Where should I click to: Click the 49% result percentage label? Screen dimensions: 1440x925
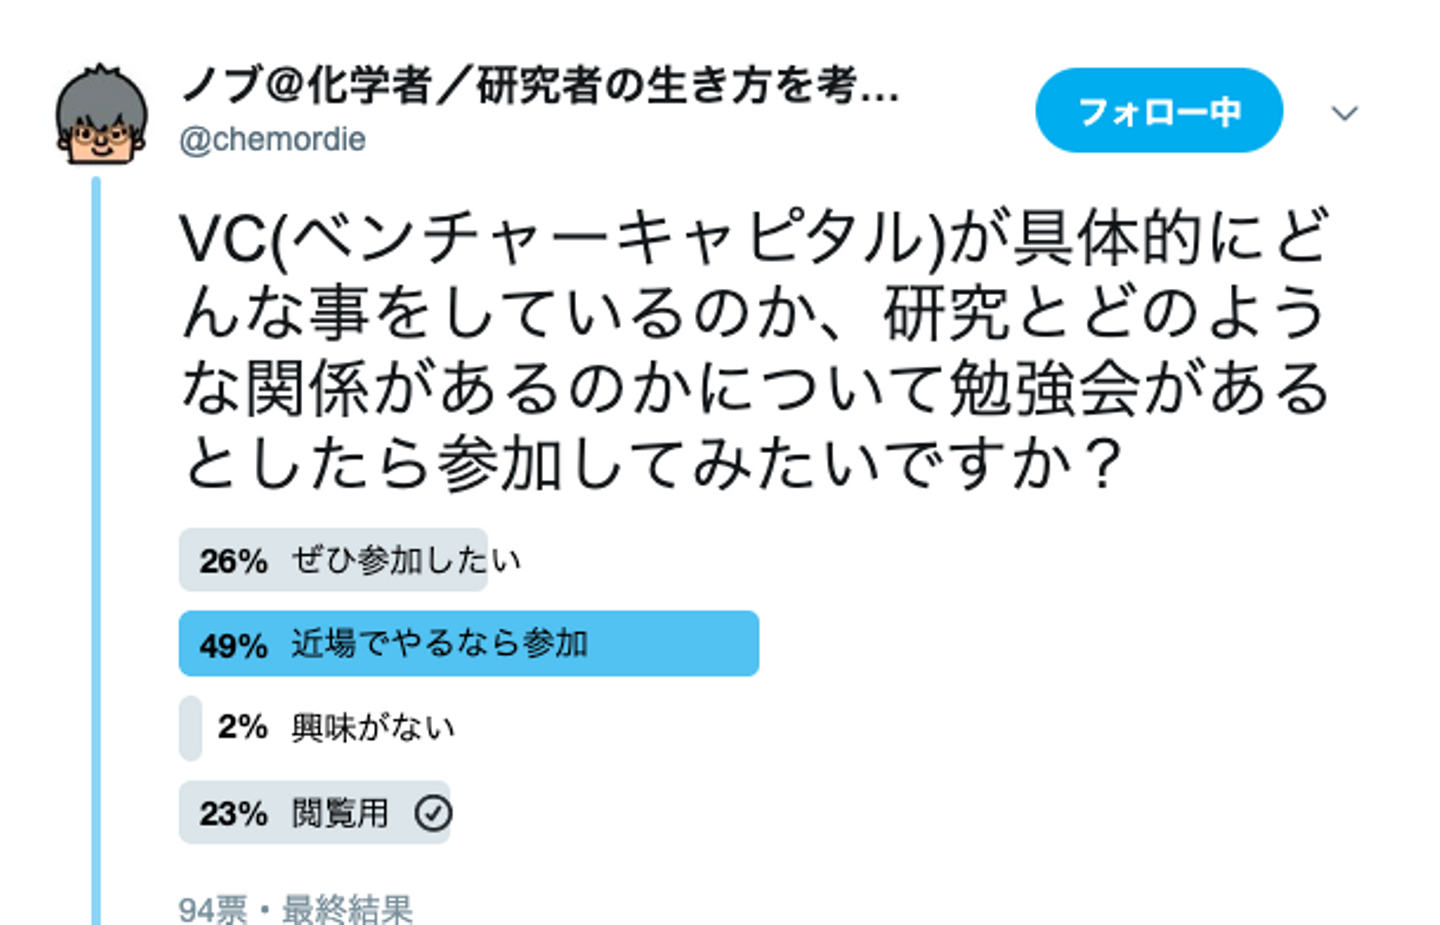point(233,645)
